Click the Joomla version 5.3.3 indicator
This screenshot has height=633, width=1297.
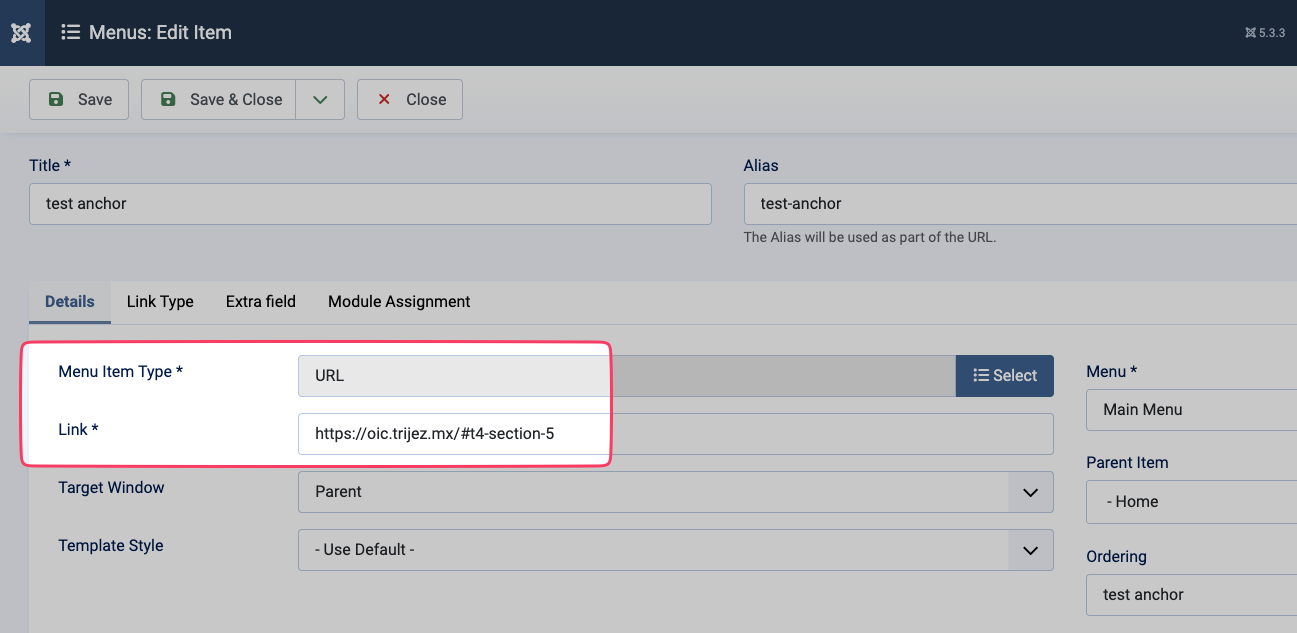1264,33
